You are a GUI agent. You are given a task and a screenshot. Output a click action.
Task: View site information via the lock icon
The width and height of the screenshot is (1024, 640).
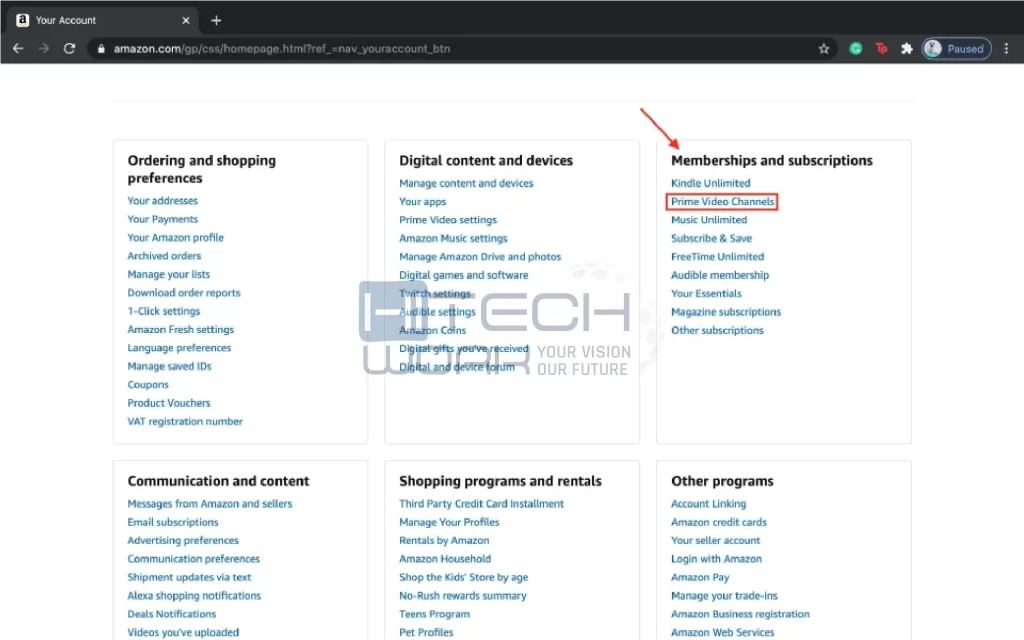pos(101,48)
